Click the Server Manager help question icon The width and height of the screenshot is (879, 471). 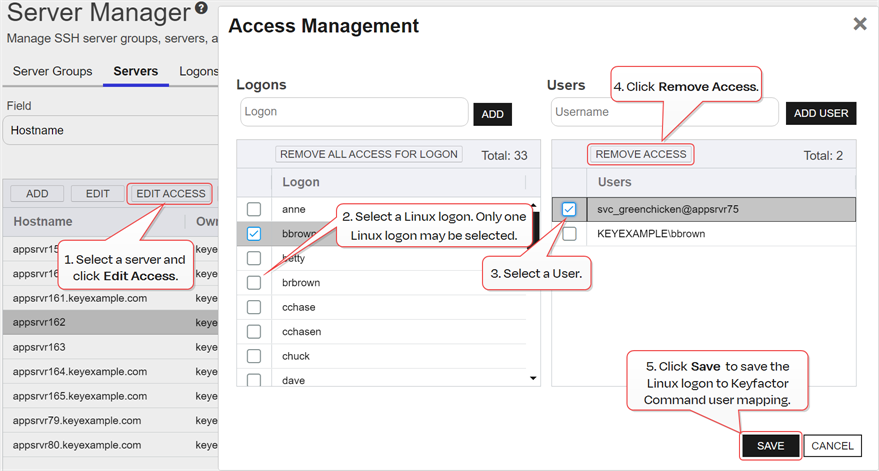pos(202,10)
